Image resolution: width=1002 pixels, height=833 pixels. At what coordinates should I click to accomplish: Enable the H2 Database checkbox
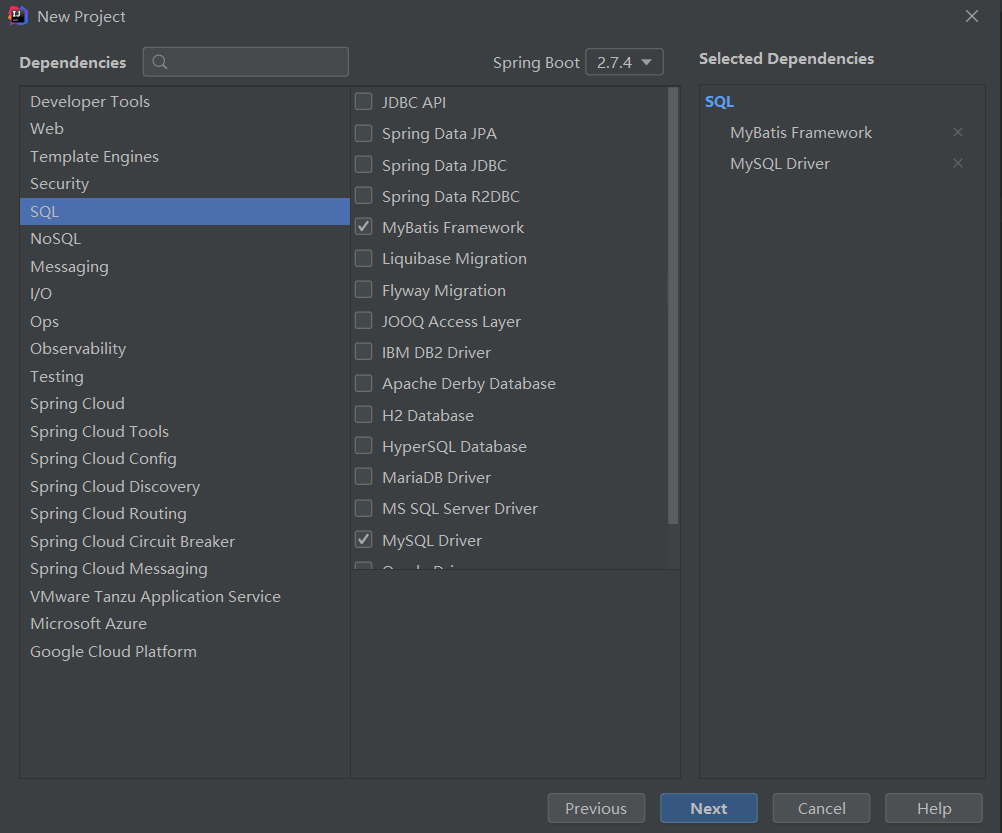pos(364,415)
